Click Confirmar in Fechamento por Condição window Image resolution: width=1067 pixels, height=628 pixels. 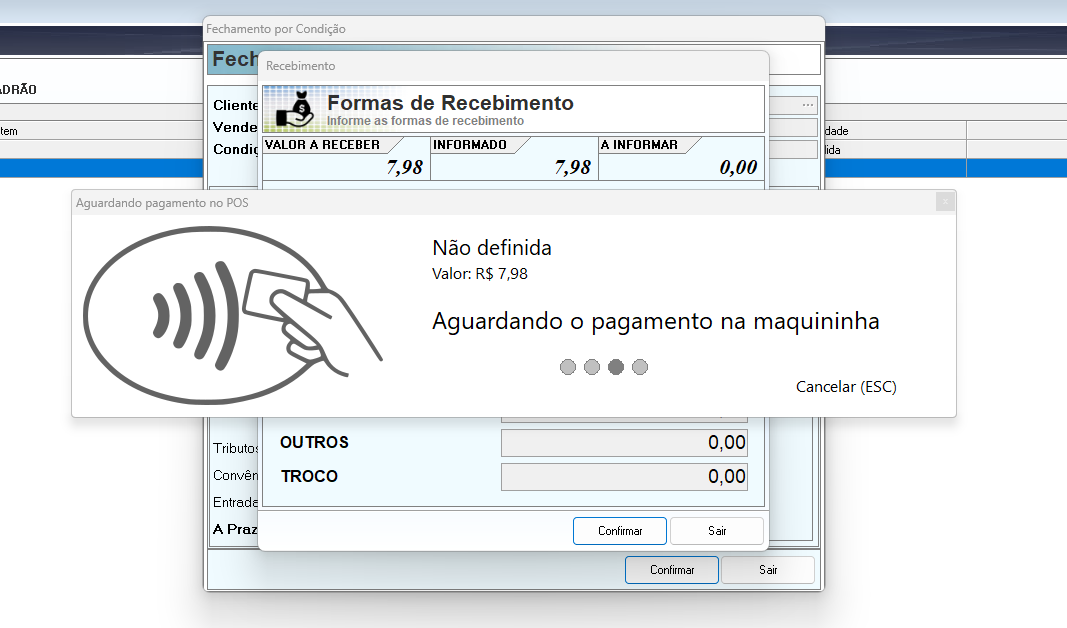(672, 570)
